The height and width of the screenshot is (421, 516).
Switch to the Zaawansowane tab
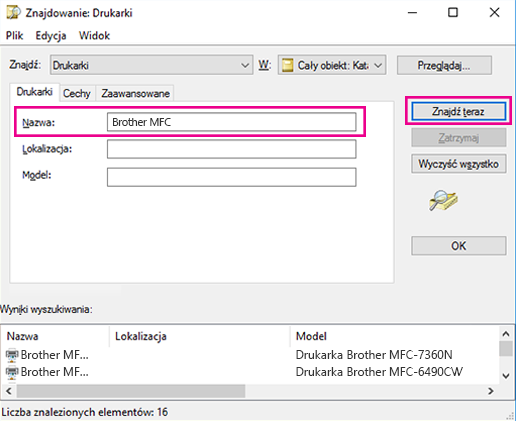tap(135, 93)
